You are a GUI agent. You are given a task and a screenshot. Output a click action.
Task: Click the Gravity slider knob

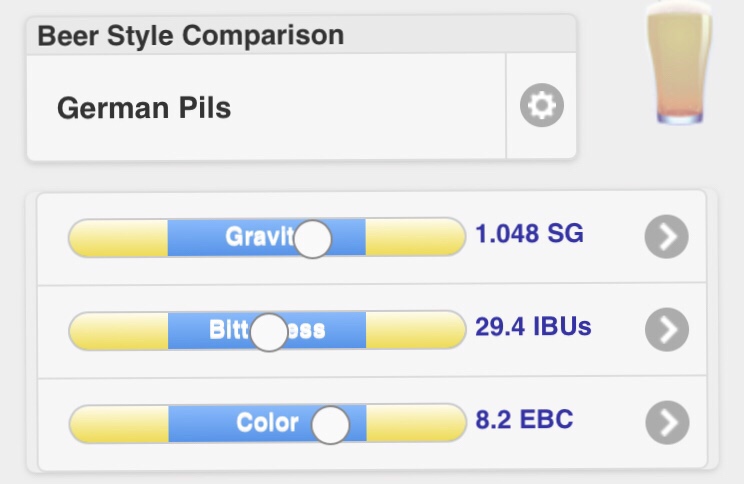(x=313, y=239)
